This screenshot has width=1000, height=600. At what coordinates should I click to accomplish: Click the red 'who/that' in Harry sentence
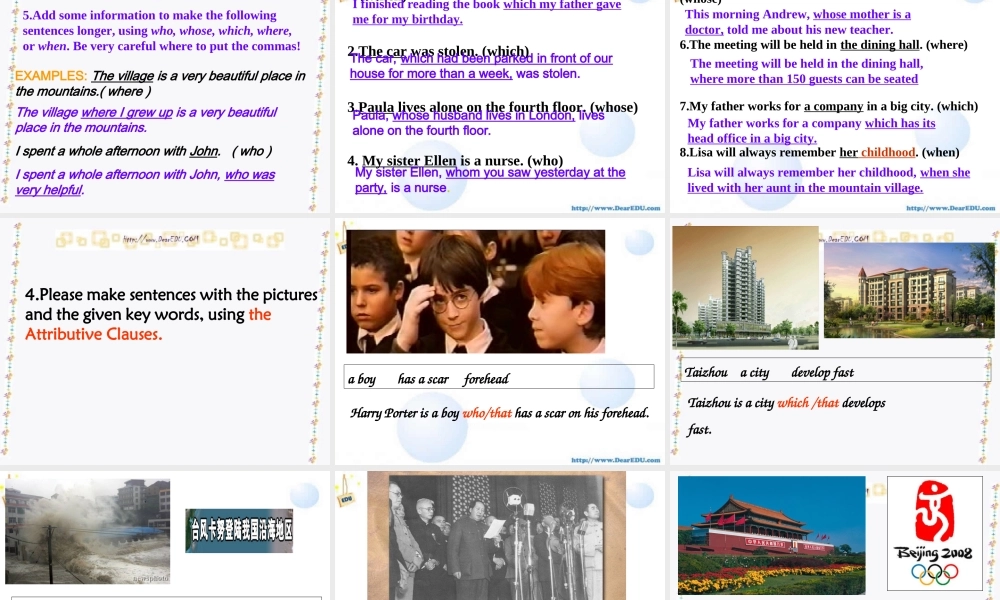[x=487, y=413]
